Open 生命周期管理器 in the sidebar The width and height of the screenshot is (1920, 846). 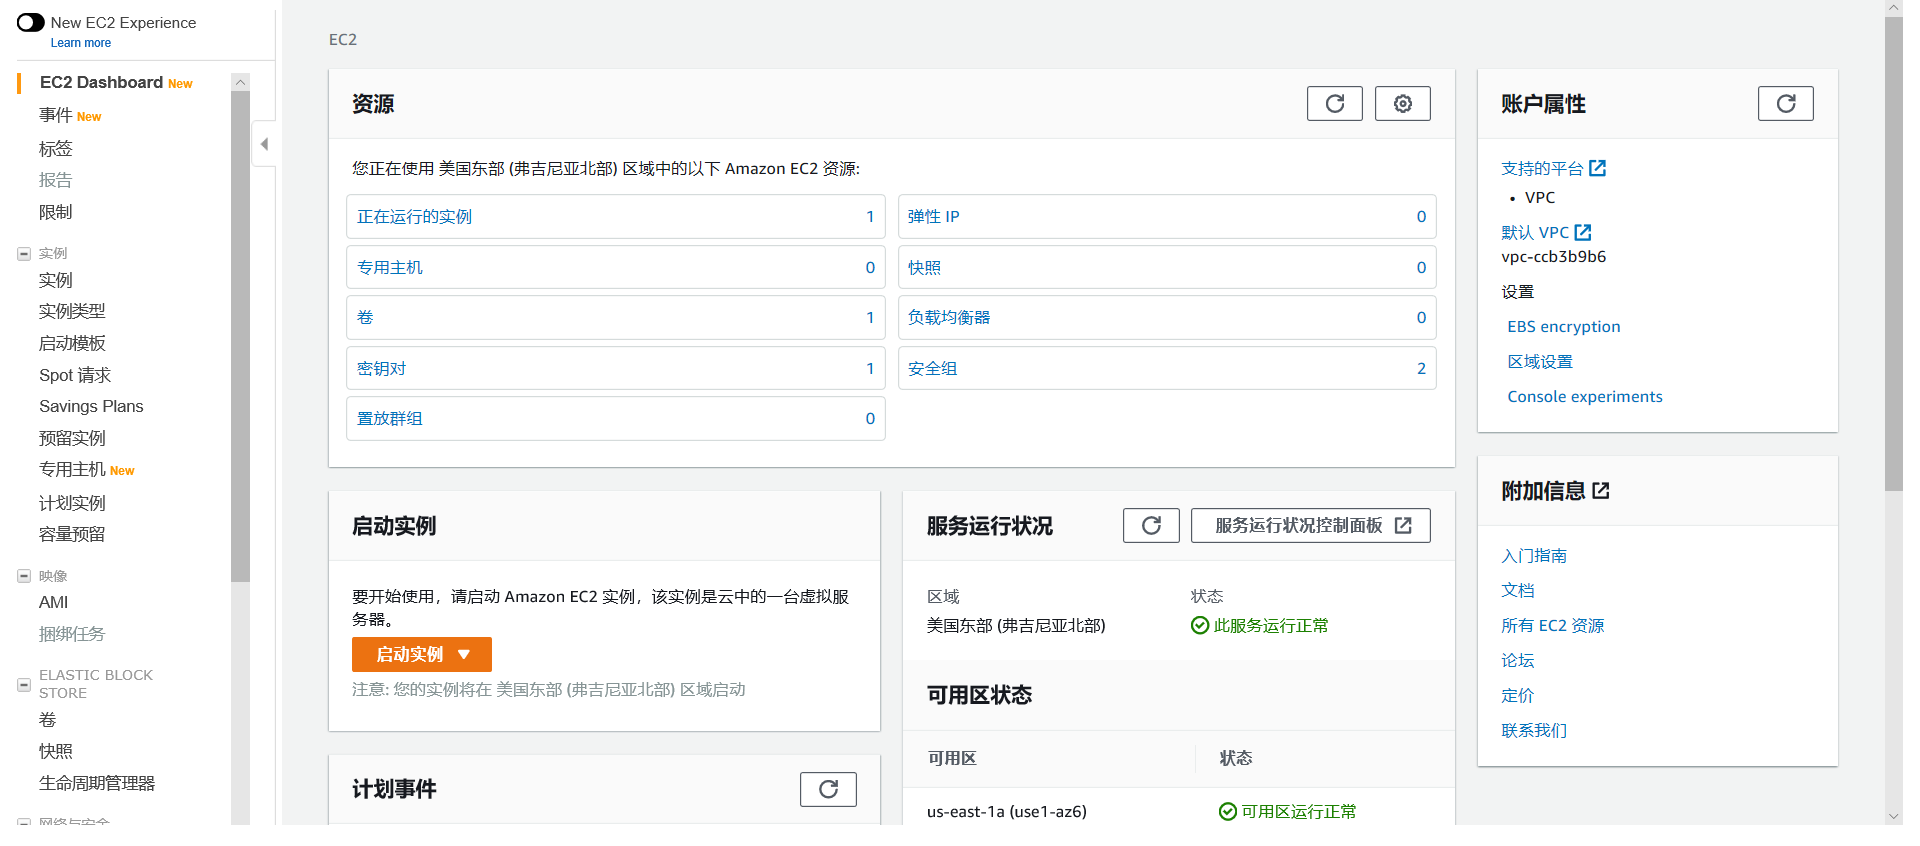coord(97,783)
